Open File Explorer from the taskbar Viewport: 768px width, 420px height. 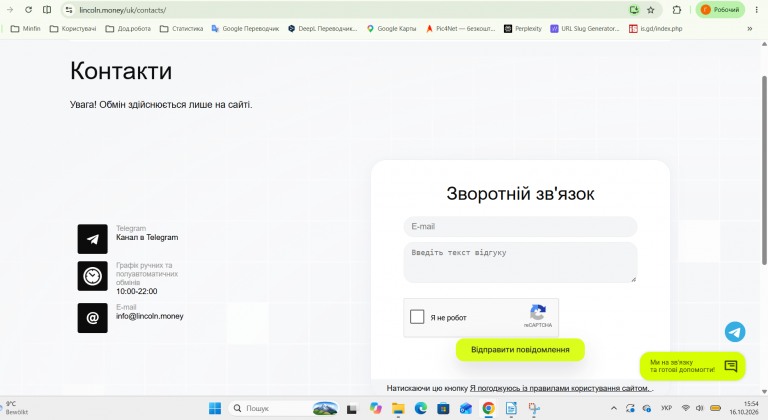[398, 408]
